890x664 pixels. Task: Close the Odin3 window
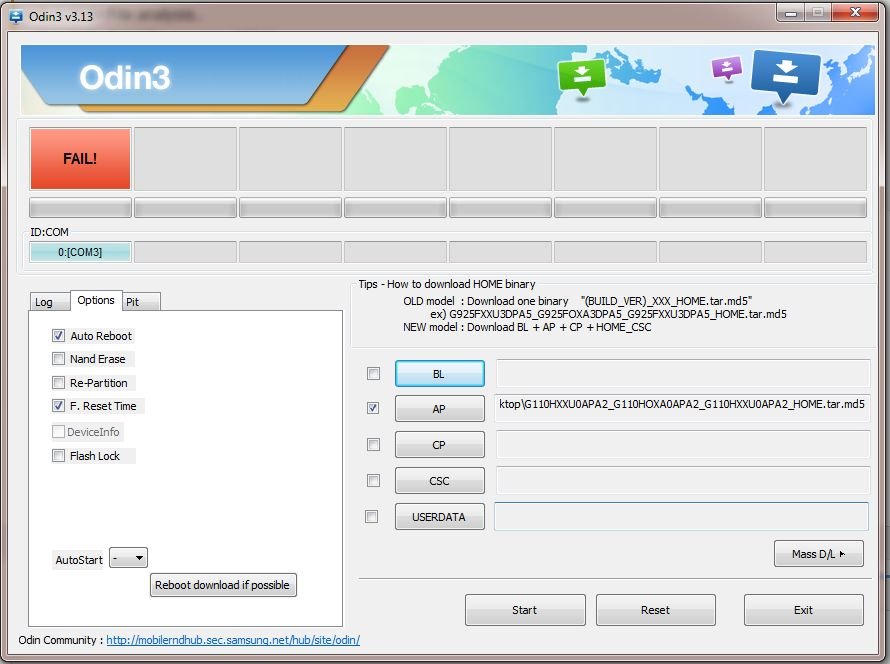click(x=855, y=12)
